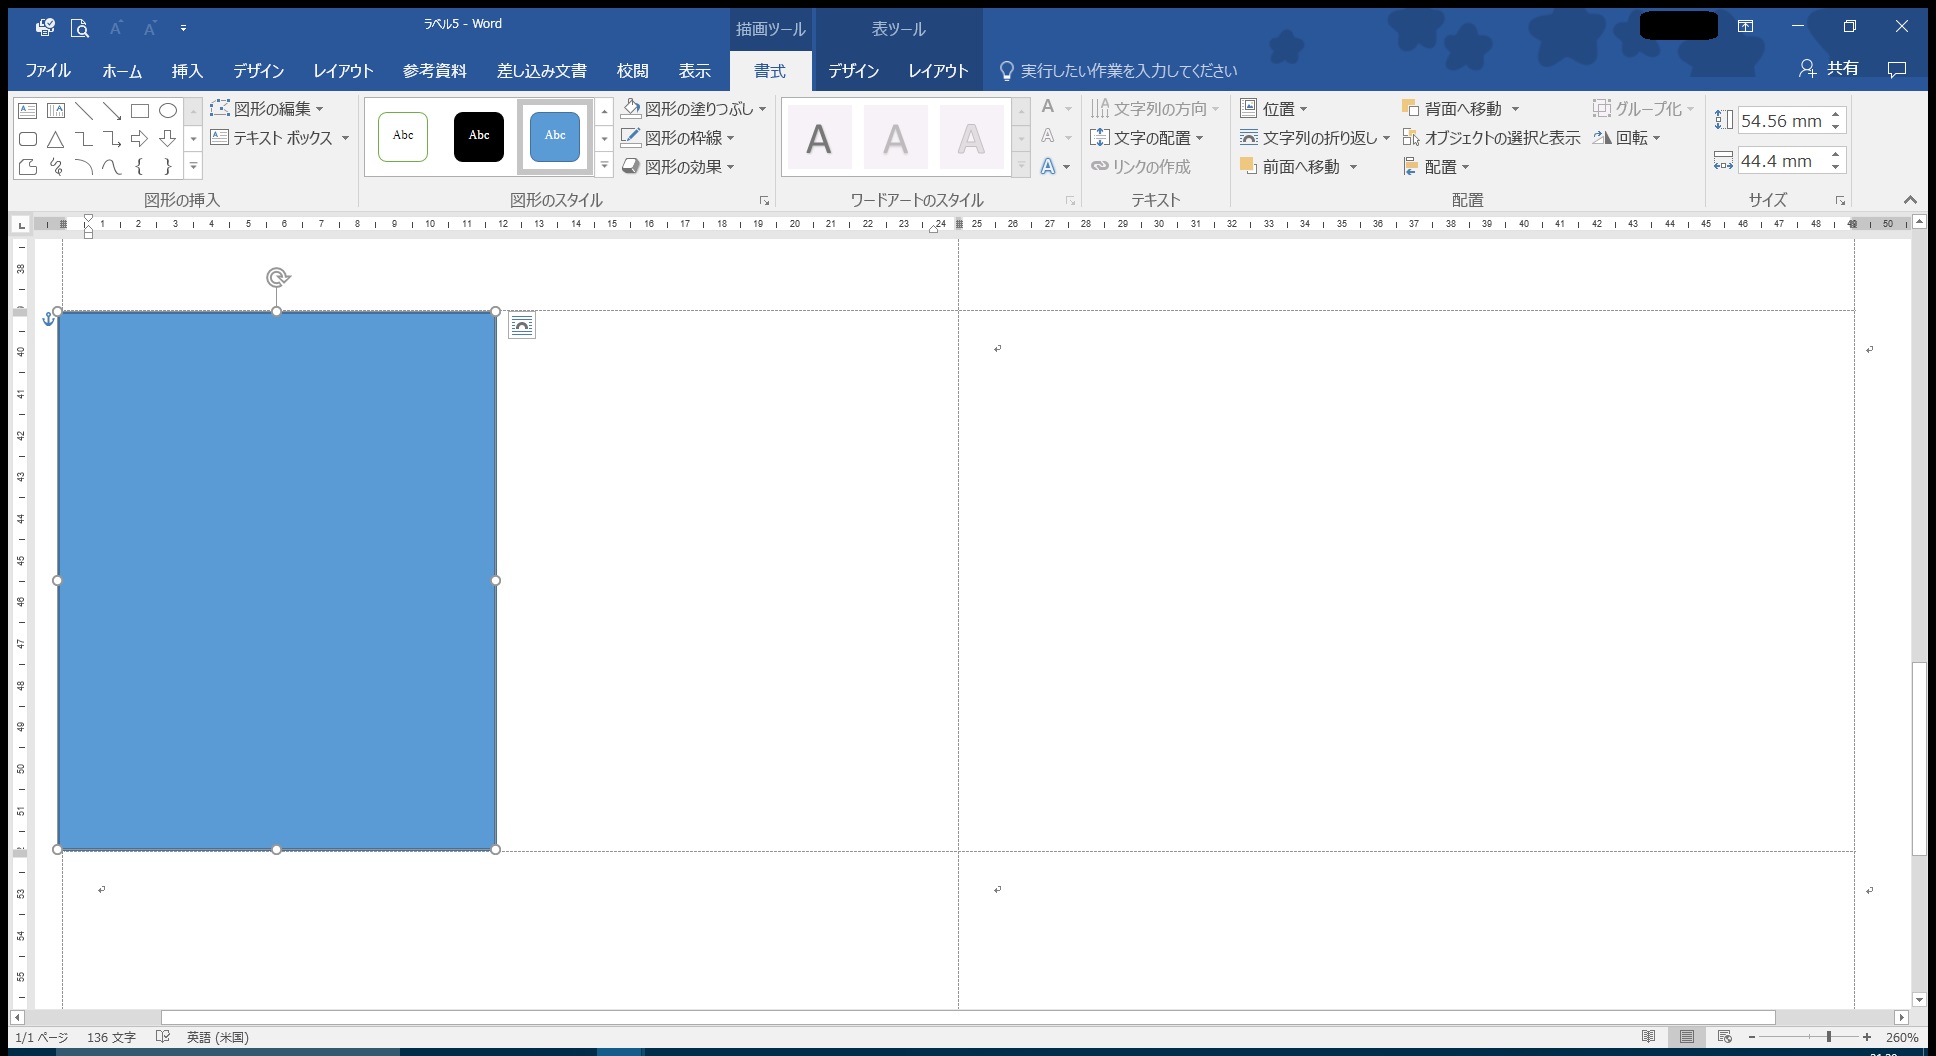Expand the shape gallery more button

tap(194, 167)
